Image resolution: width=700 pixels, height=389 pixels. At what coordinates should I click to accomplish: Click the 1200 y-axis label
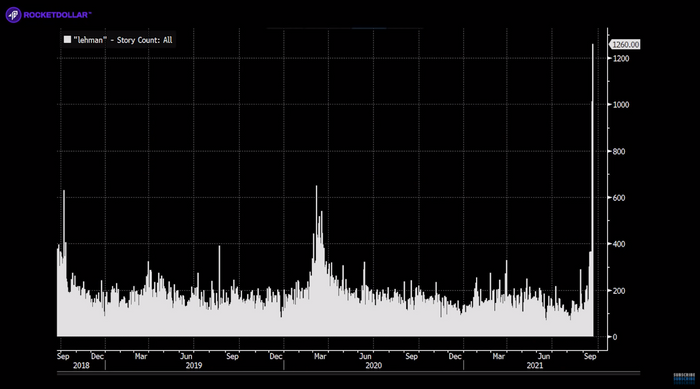pos(621,59)
